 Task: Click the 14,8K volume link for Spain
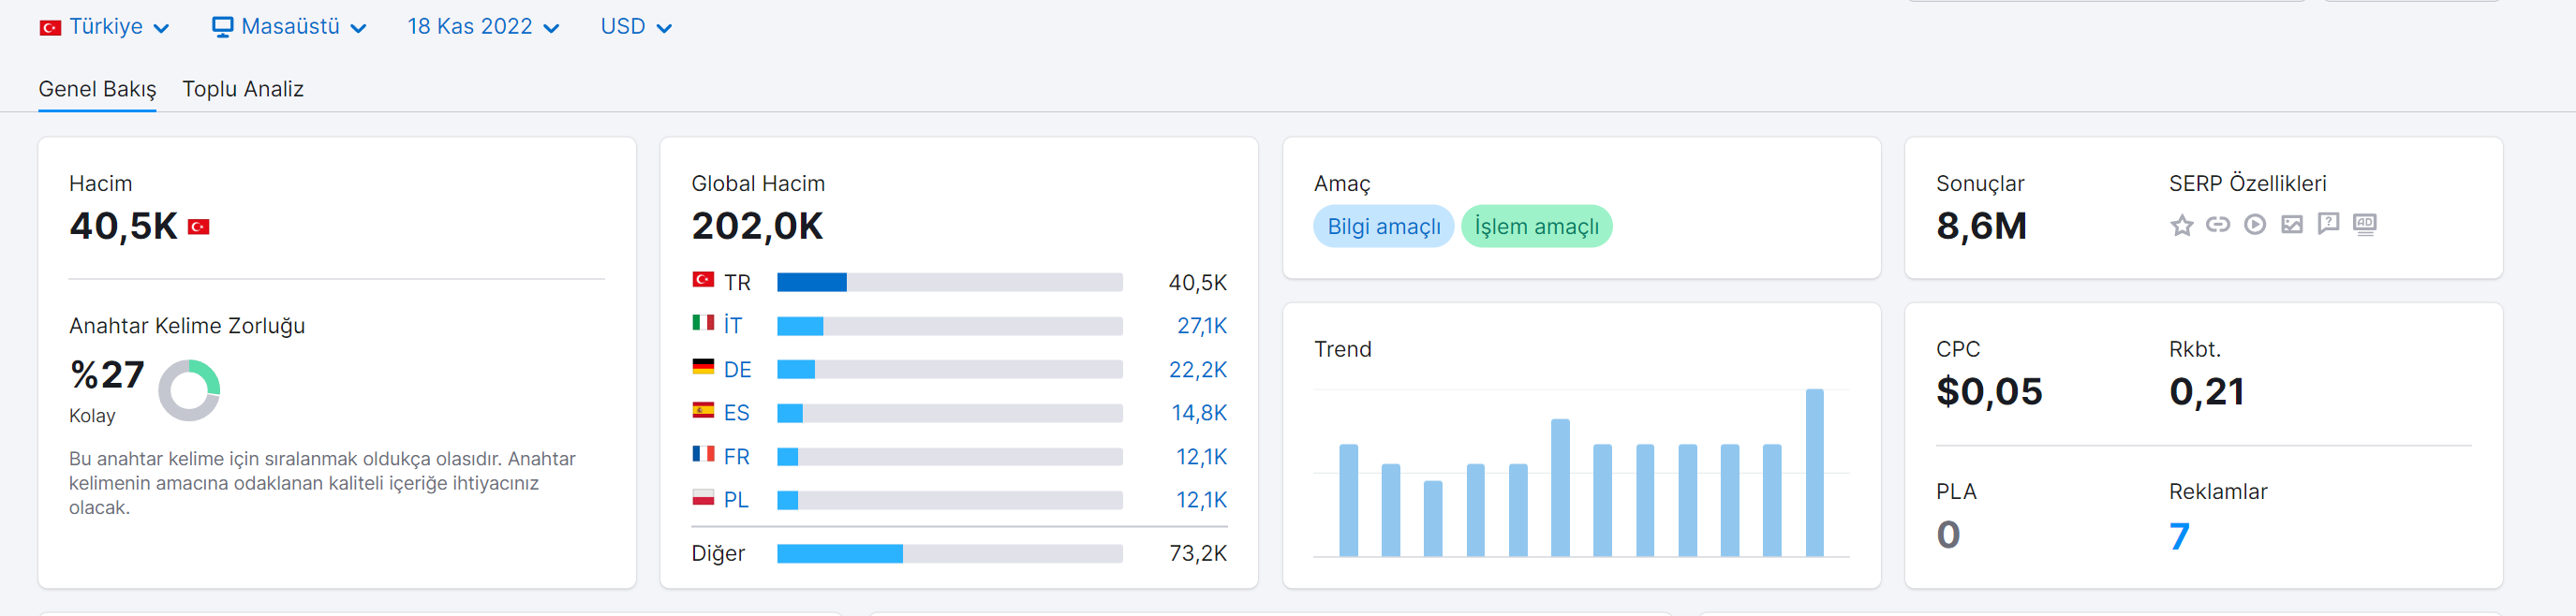point(1198,413)
